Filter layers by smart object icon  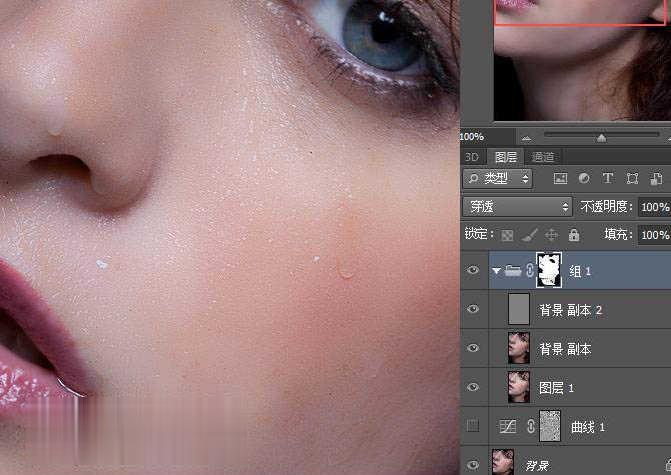[x=656, y=178]
